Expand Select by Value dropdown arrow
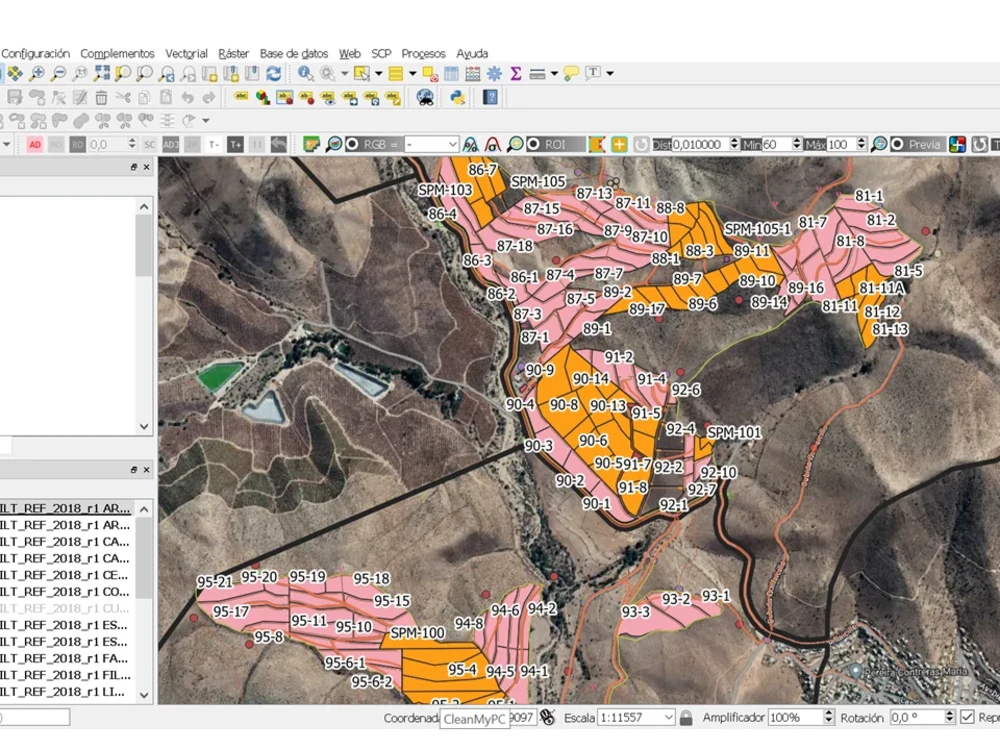The width and height of the screenshot is (1000, 750). 412,73
